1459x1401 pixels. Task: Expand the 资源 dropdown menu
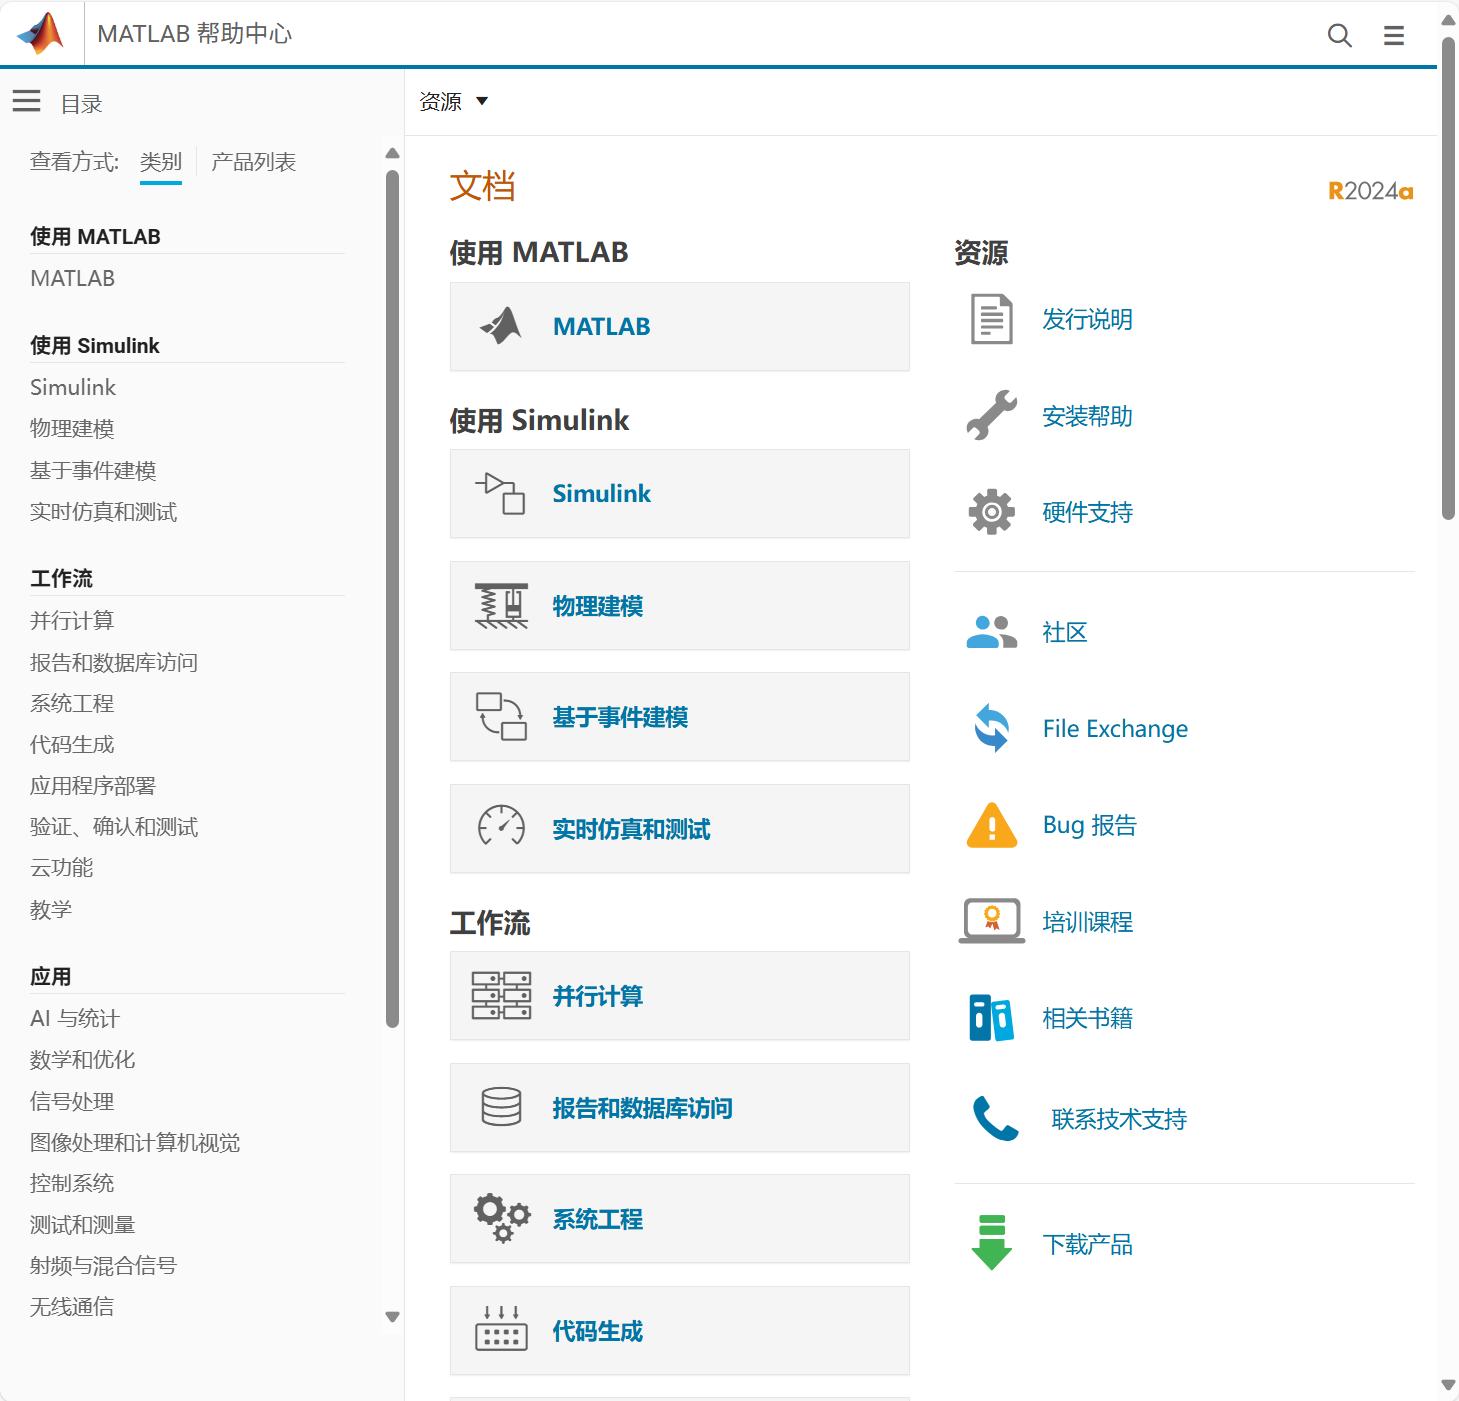[454, 101]
